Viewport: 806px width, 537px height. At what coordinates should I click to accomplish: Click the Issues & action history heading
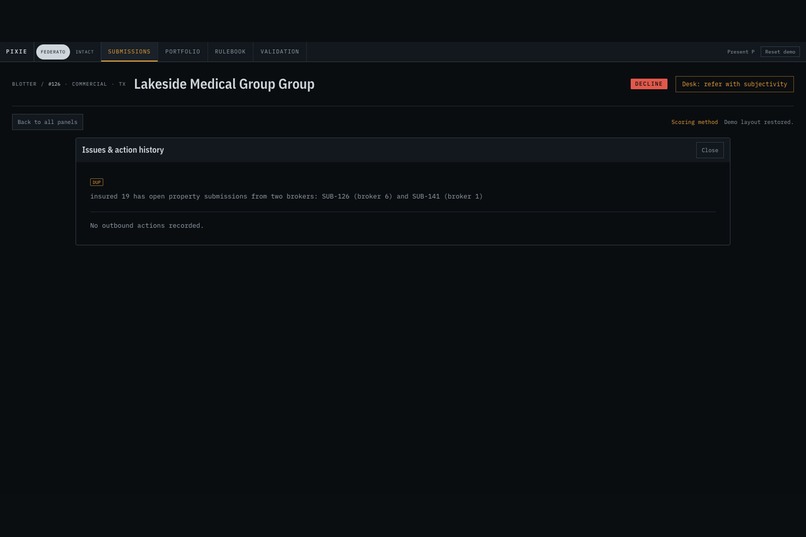coord(123,150)
